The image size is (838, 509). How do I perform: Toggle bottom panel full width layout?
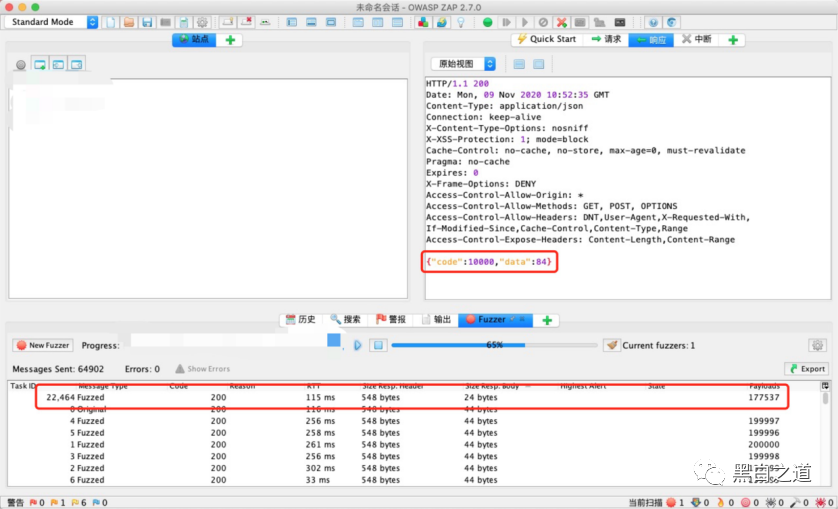pyautogui.click(x=312, y=22)
